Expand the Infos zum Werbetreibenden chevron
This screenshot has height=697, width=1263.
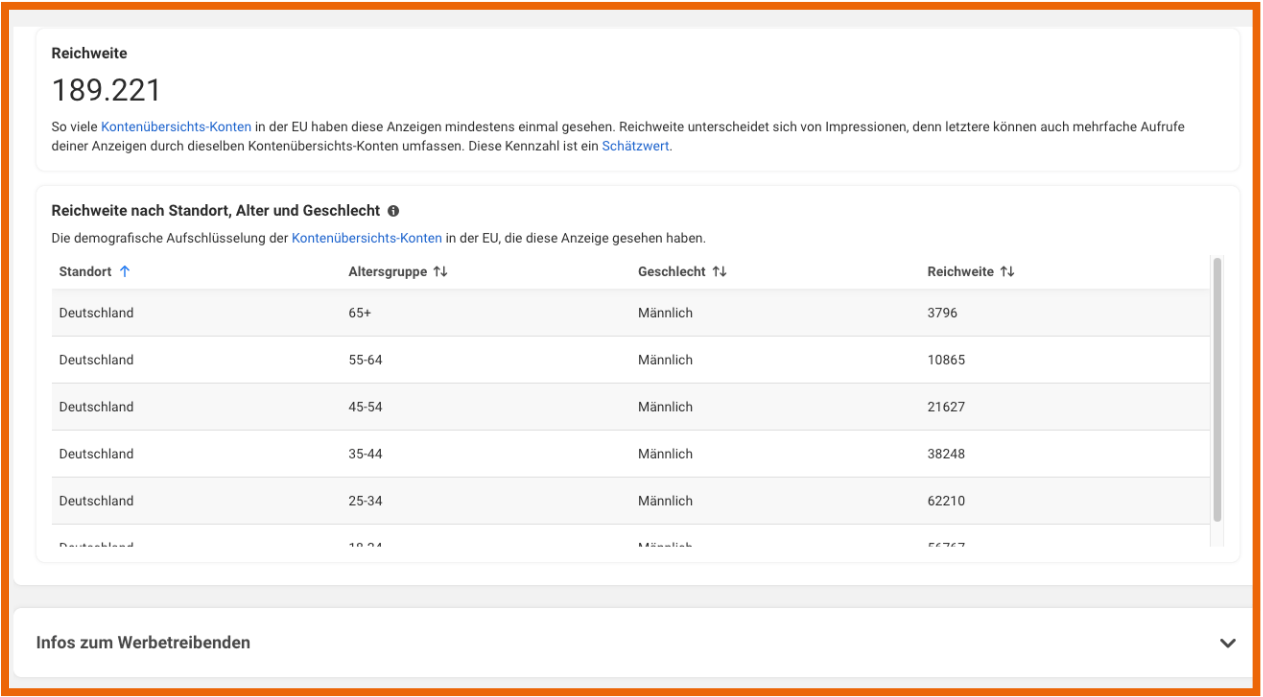tap(1227, 643)
